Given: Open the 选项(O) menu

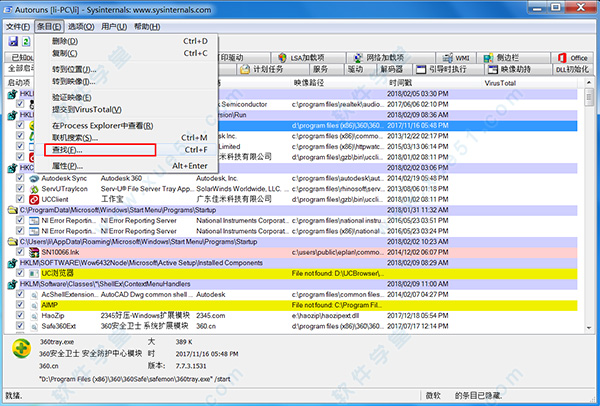Looking at the screenshot, I should pos(81,27).
